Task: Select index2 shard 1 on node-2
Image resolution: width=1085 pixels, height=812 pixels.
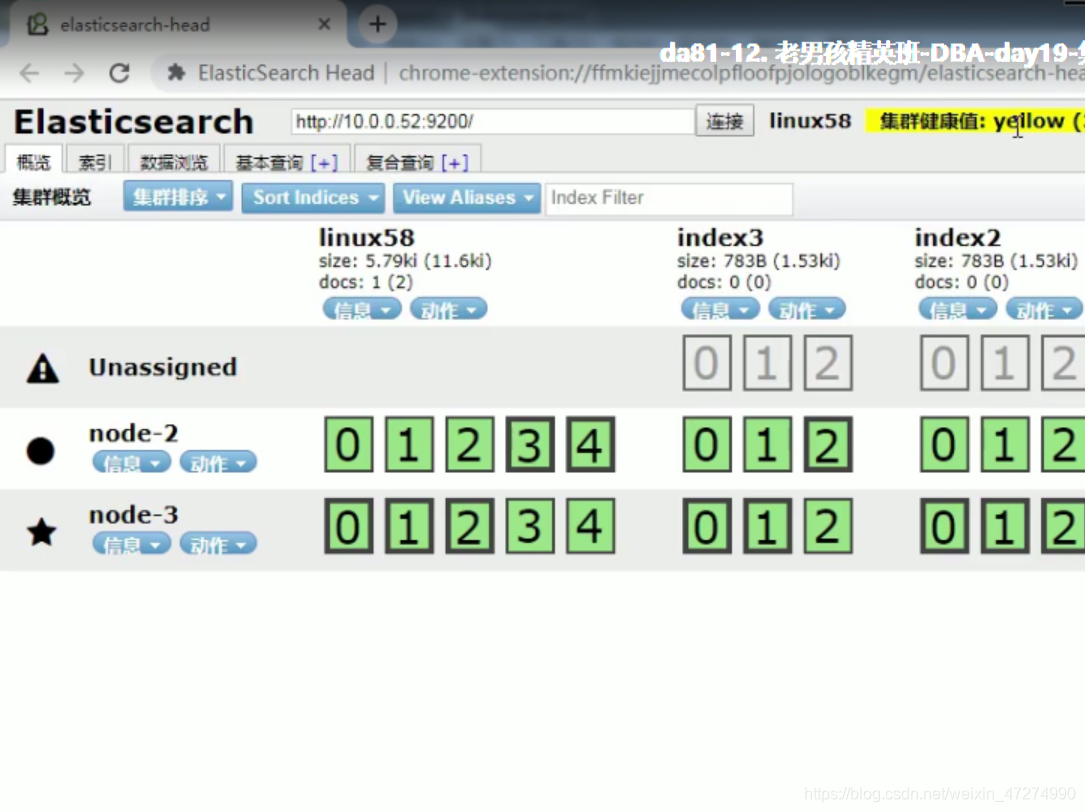Action: [1005, 444]
